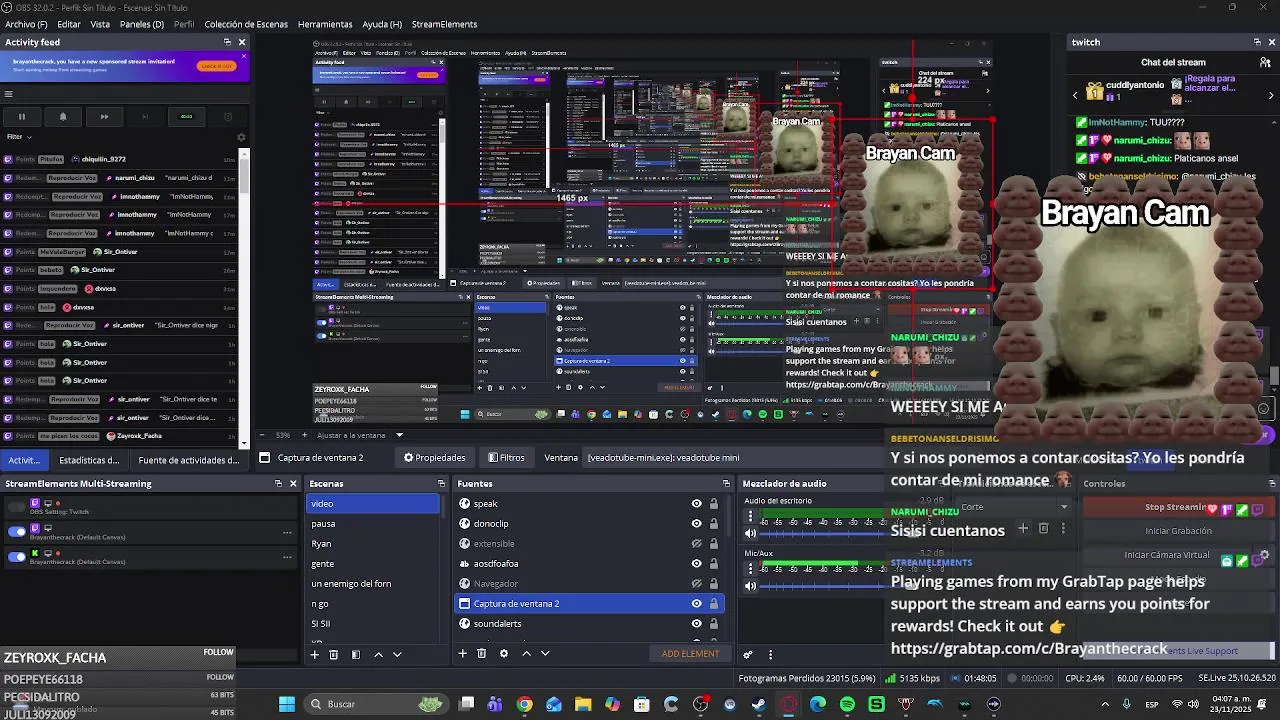Viewport: 1280px width, 720px height.
Task: Open Filtros for selected source
Action: click(506, 458)
